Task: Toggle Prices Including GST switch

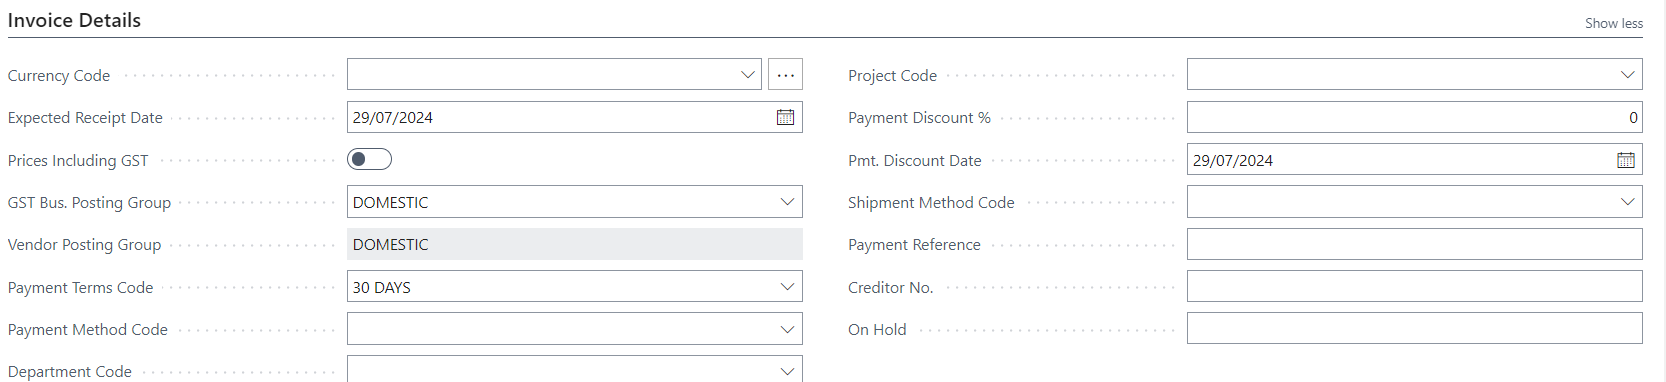Action: [x=369, y=159]
